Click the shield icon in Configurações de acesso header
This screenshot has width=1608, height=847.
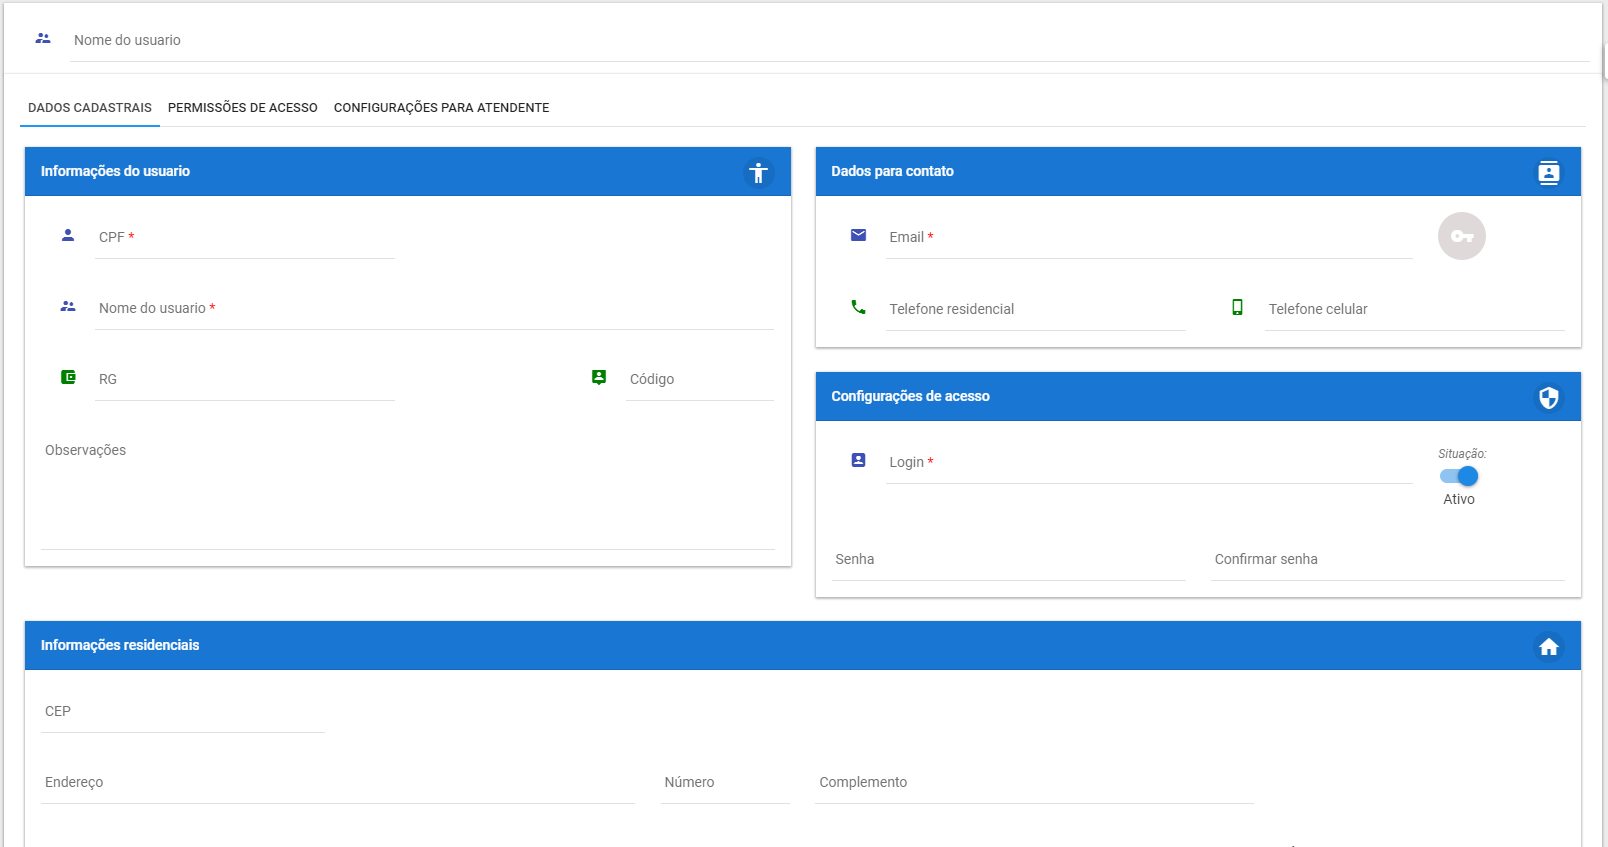point(1549,398)
